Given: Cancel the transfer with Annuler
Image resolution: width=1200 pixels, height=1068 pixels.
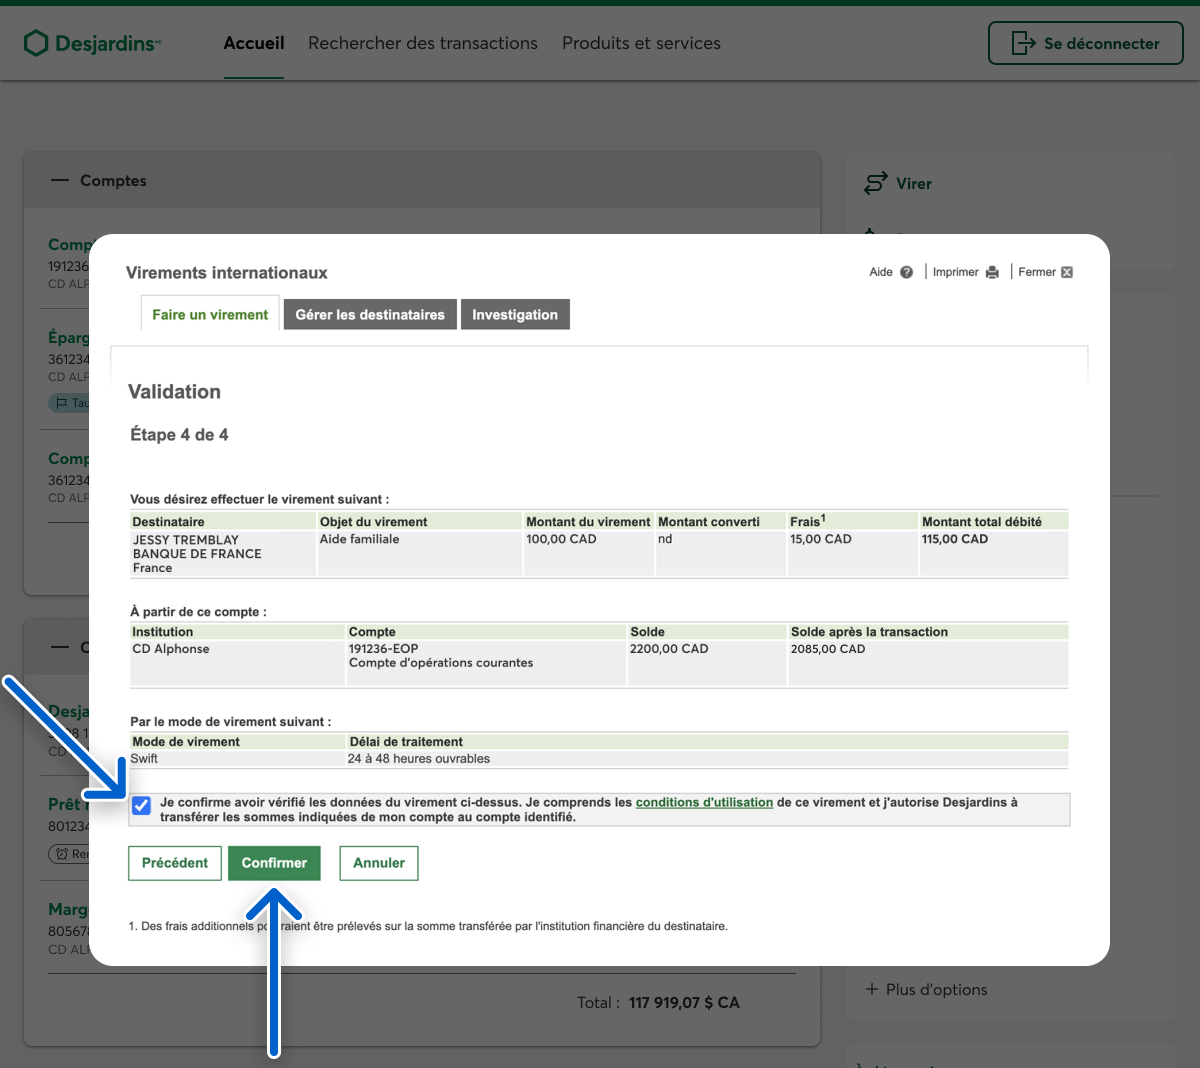Looking at the screenshot, I should [379, 863].
